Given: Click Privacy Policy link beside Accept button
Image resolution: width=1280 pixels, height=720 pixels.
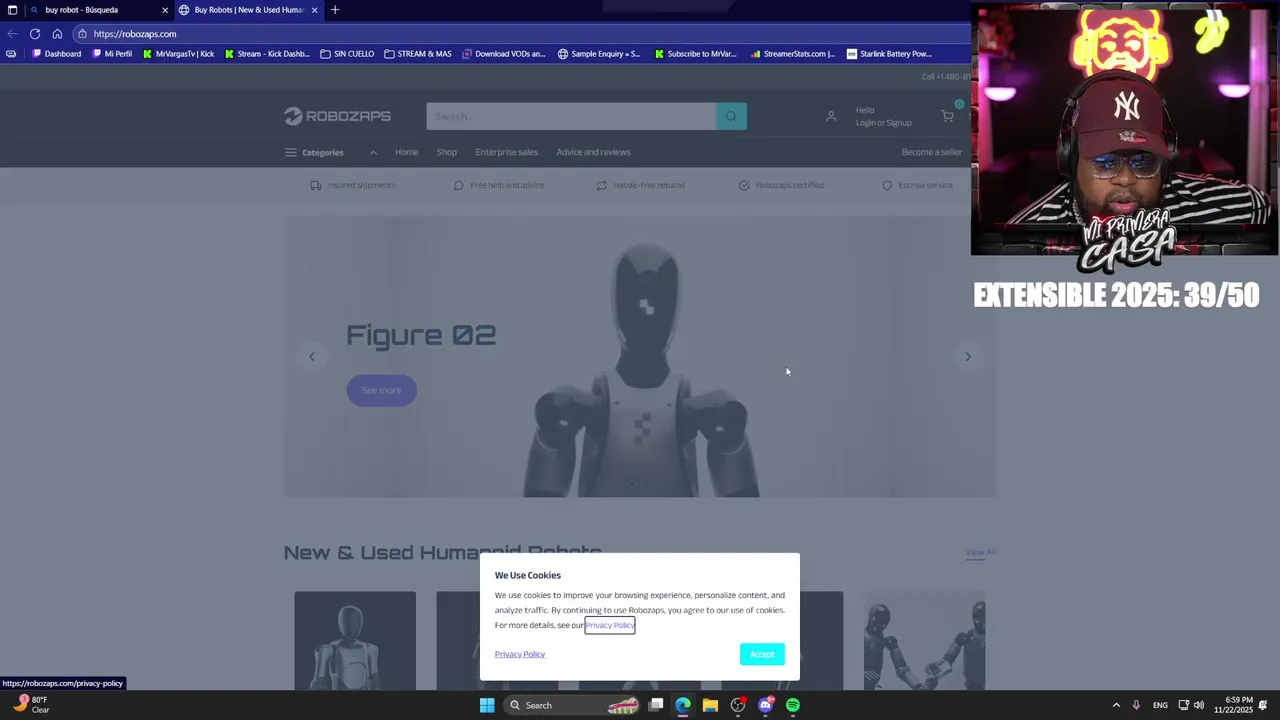Looking at the screenshot, I should pyautogui.click(x=520, y=654).
